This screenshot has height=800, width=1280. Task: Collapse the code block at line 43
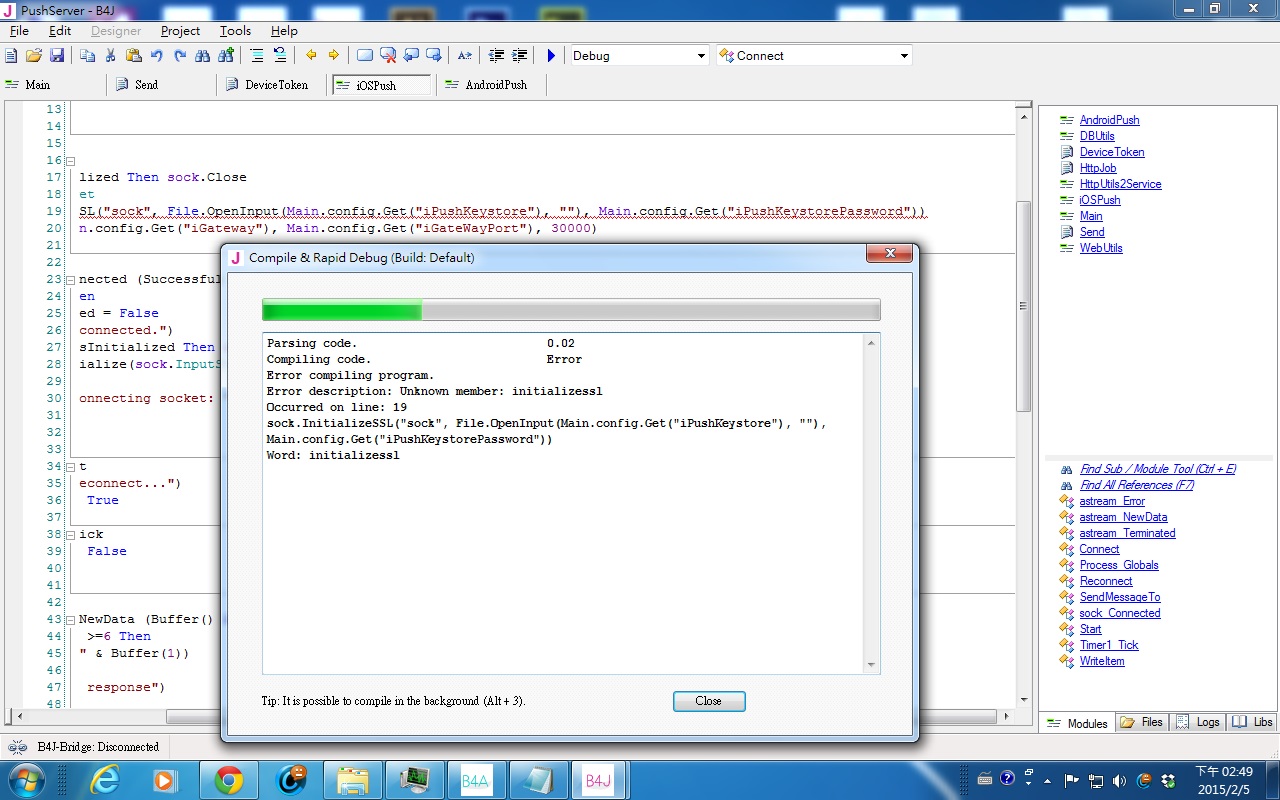70,620
